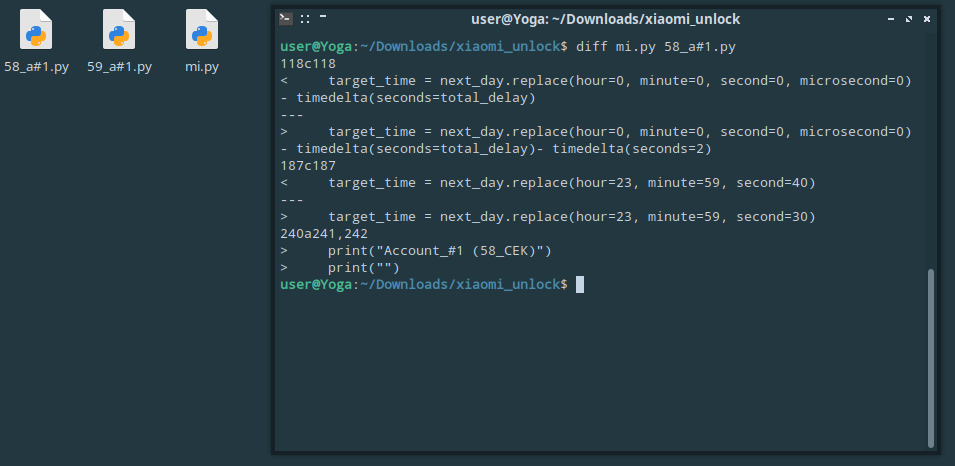Click the grid dots icon in terminal titlebar
The image size is (955, 466).
tap(305, 19)
